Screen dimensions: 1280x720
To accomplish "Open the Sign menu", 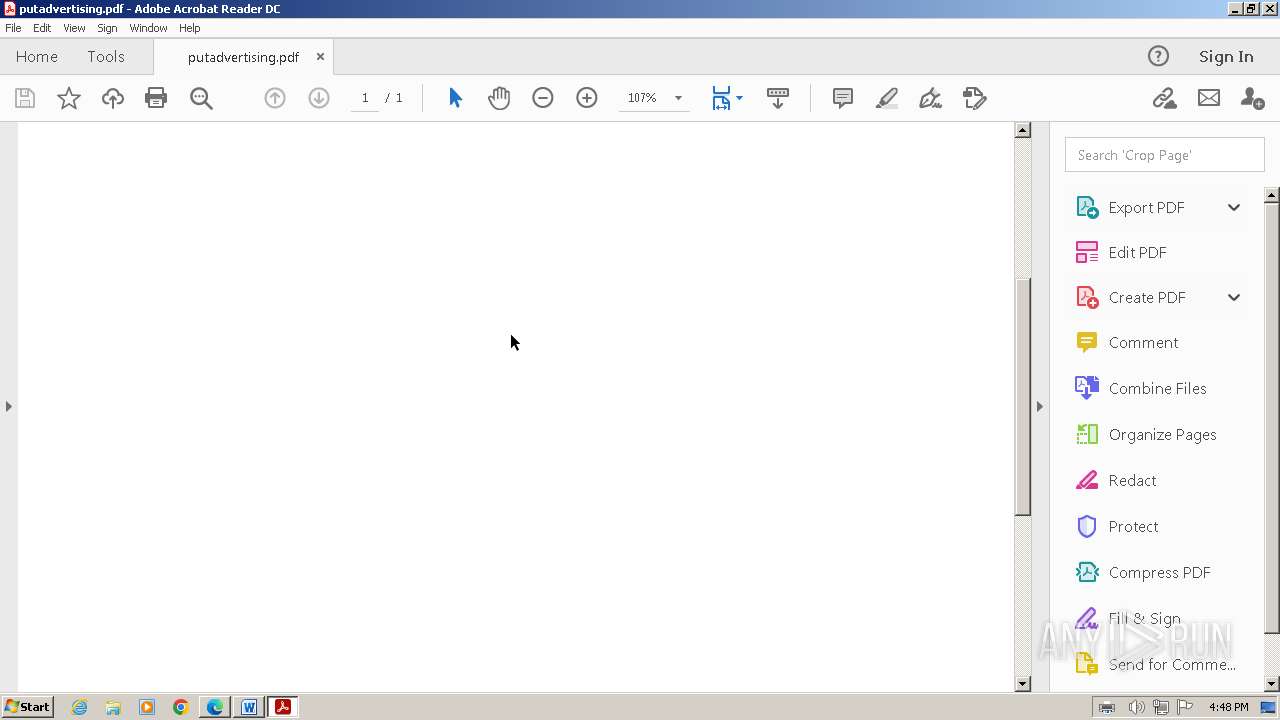I will pos(107,28).
